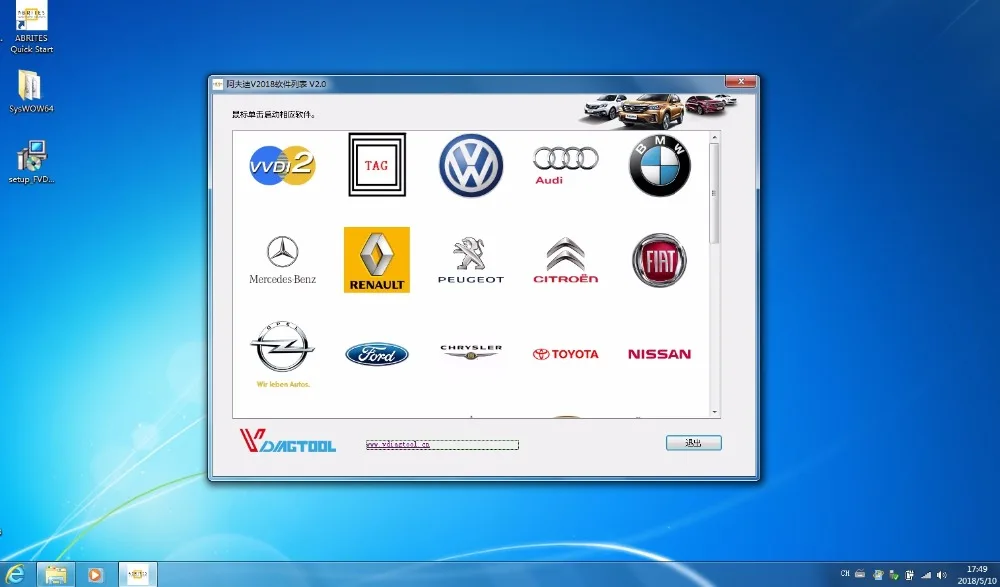The image size is (1000, 587).
Task: Open Internet Explorer from the taskbar
Action: click(14, 575)
